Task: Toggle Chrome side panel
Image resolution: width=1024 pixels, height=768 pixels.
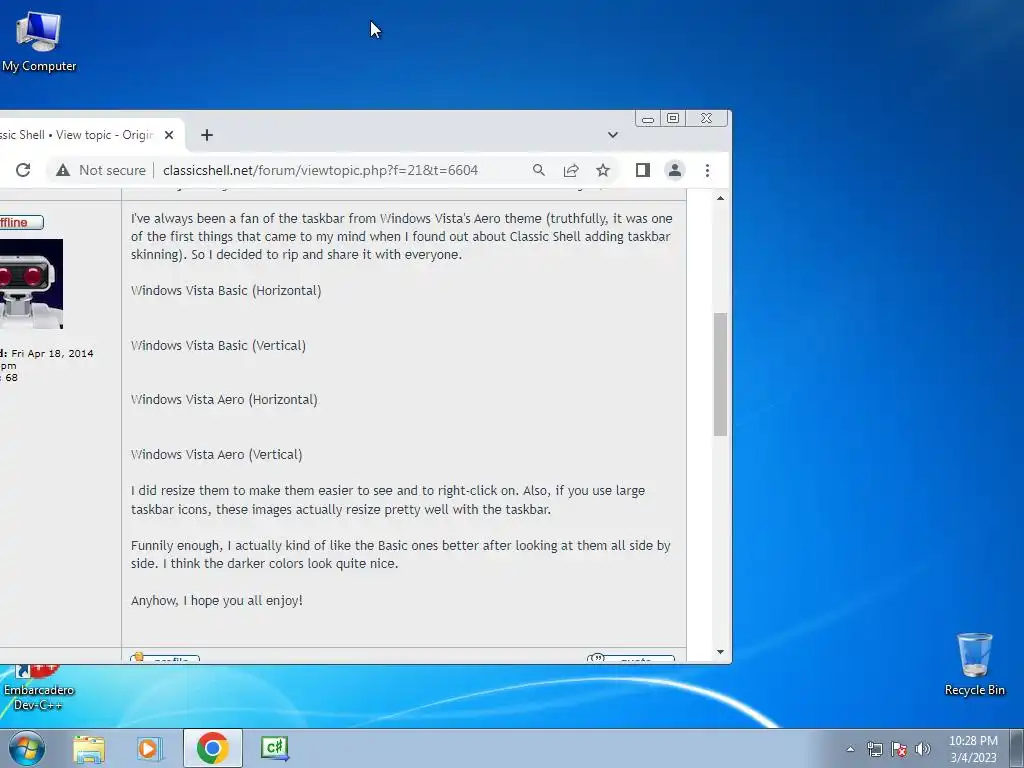Action: tap(643, 170)
